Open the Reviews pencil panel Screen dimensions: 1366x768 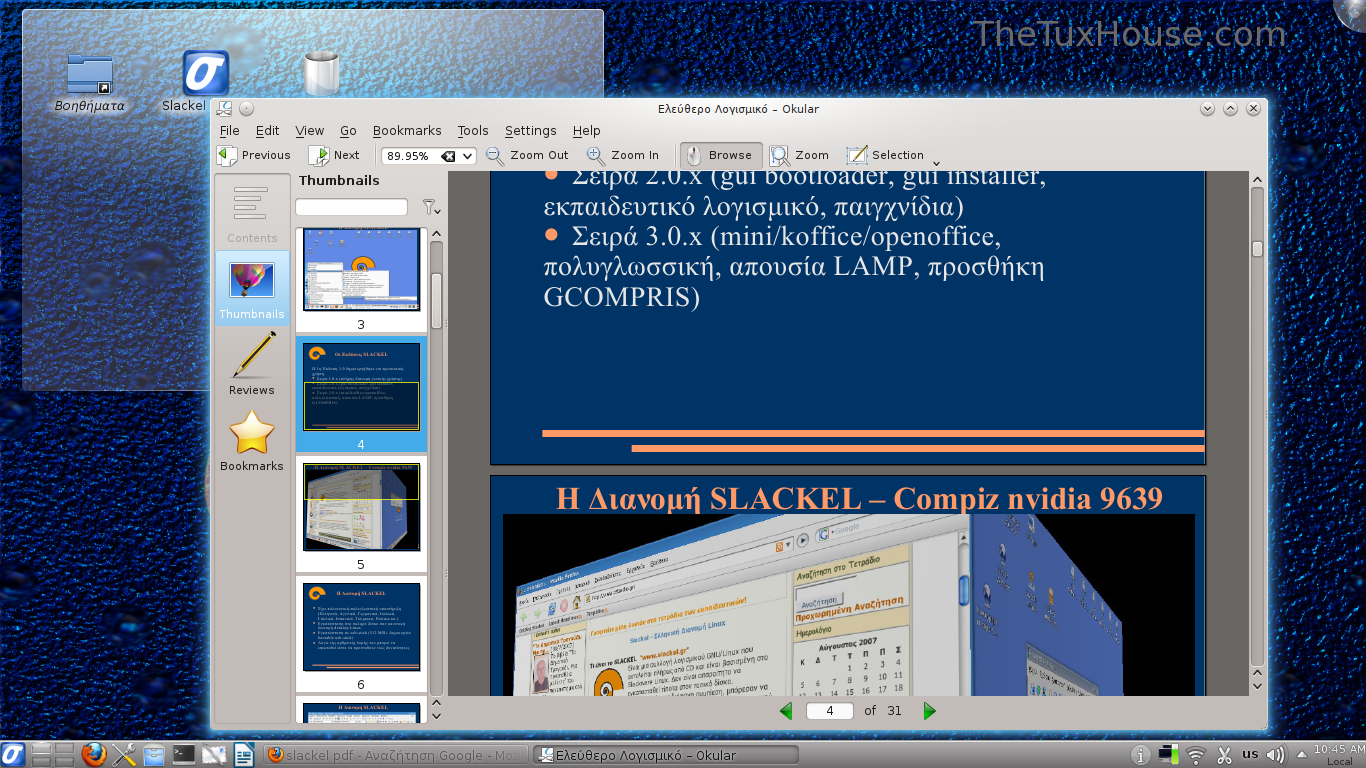click(x=252, y=364)
